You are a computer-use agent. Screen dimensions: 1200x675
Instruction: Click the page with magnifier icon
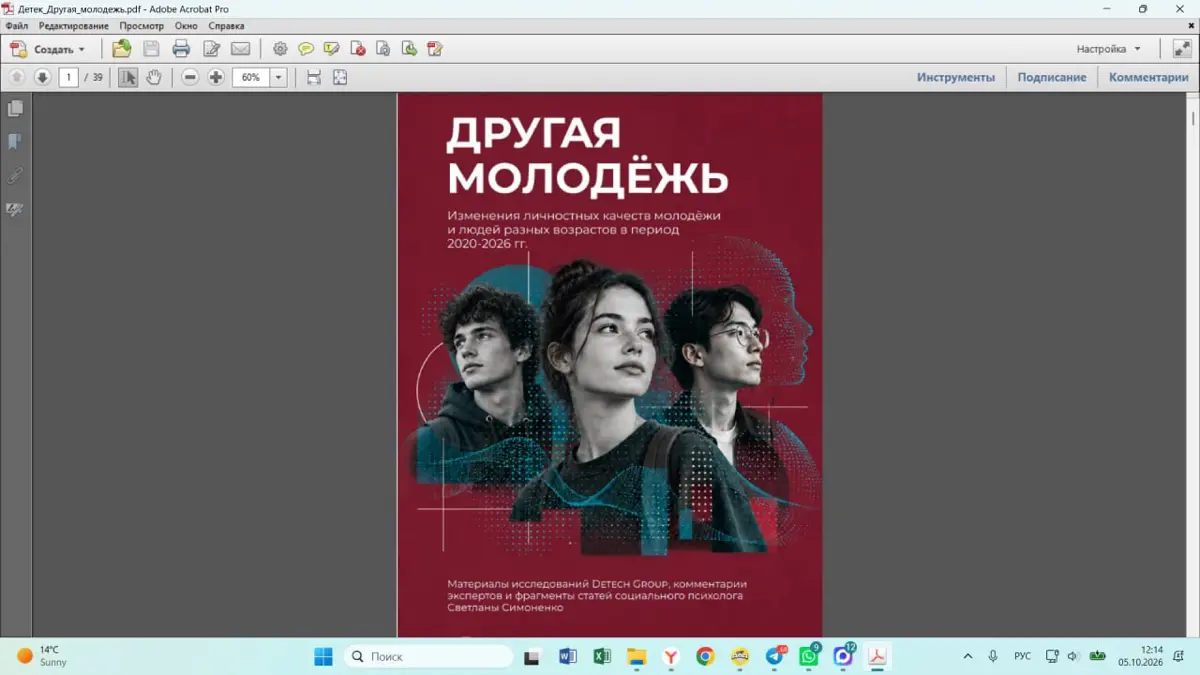383,49
